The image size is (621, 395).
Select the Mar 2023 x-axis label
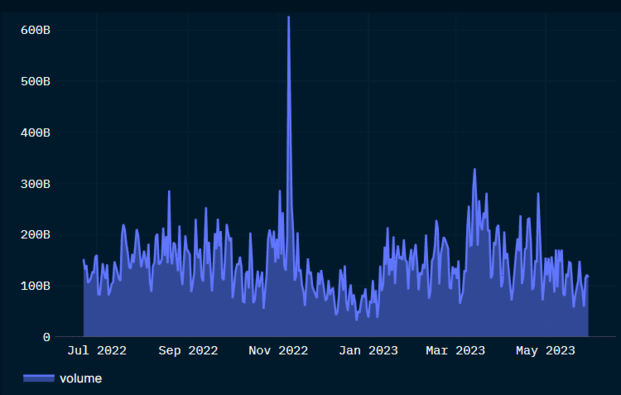[x=455, y=351]
